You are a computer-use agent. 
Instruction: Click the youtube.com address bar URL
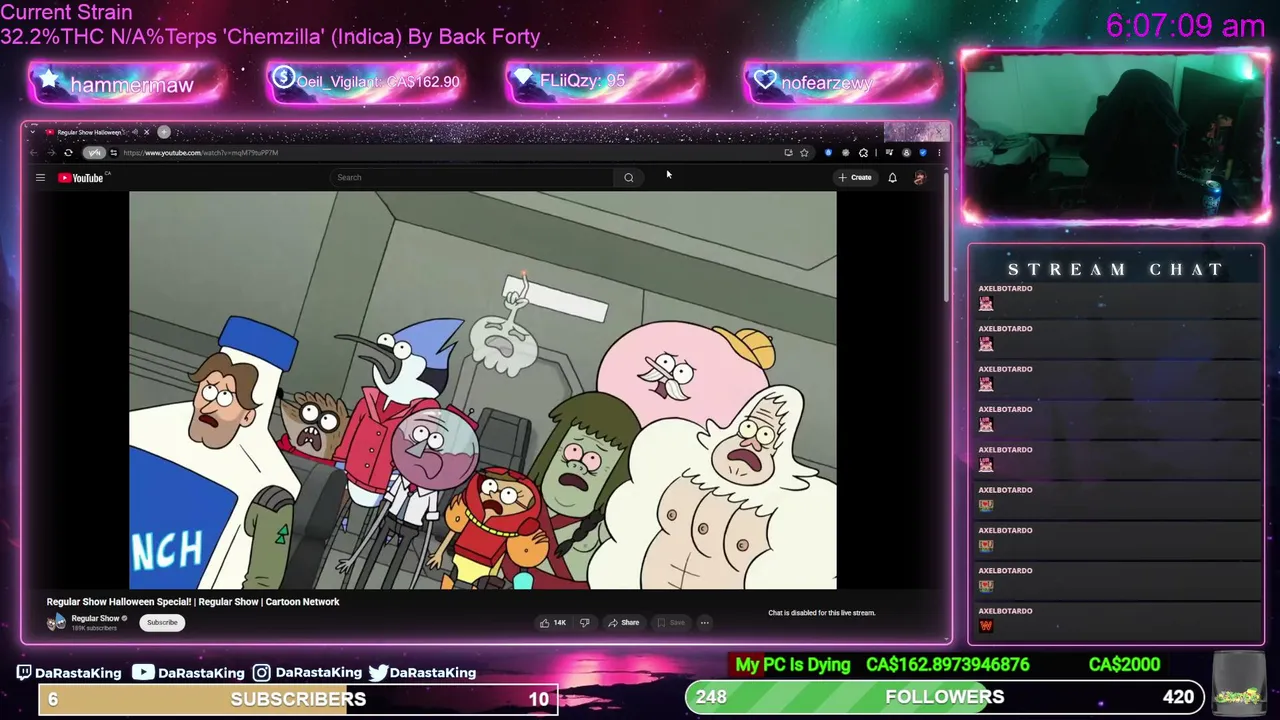coord(200,153)
